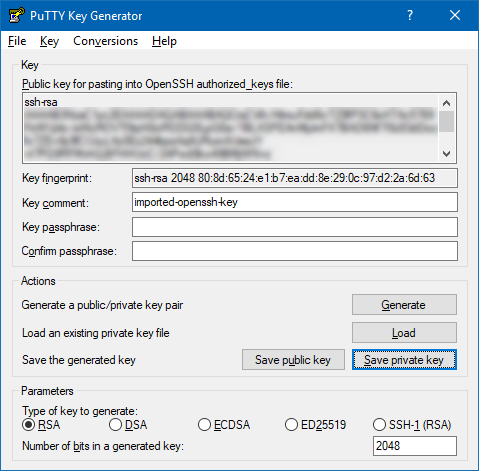This screenshot has height=472, width=479.
Task: Click the Key fingerprint field
Action: coord(295,178)
